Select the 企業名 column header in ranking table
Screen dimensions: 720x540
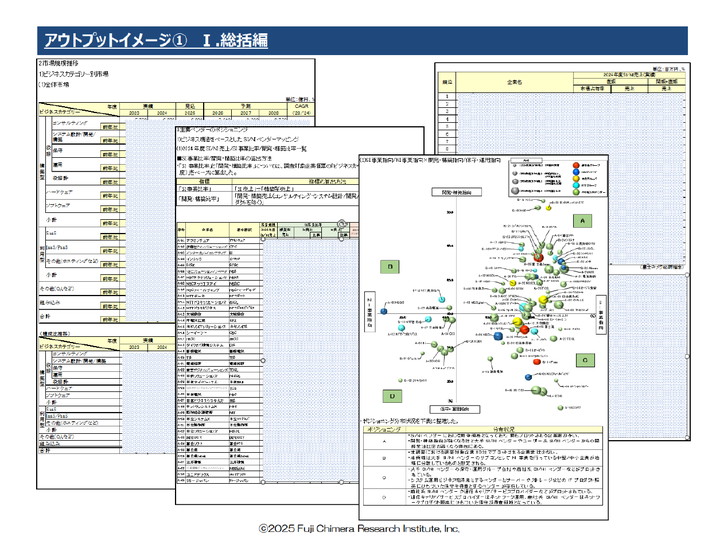pyautogui.click(x=514, y=82)
